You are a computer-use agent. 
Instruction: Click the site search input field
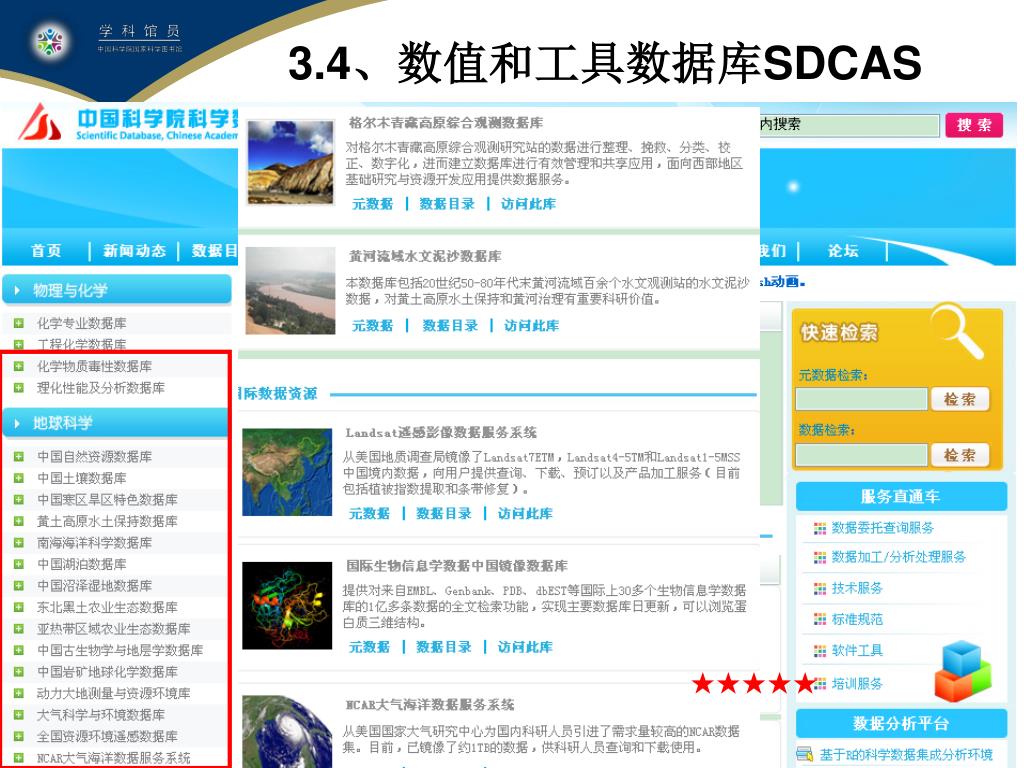(x=849, y=125)
